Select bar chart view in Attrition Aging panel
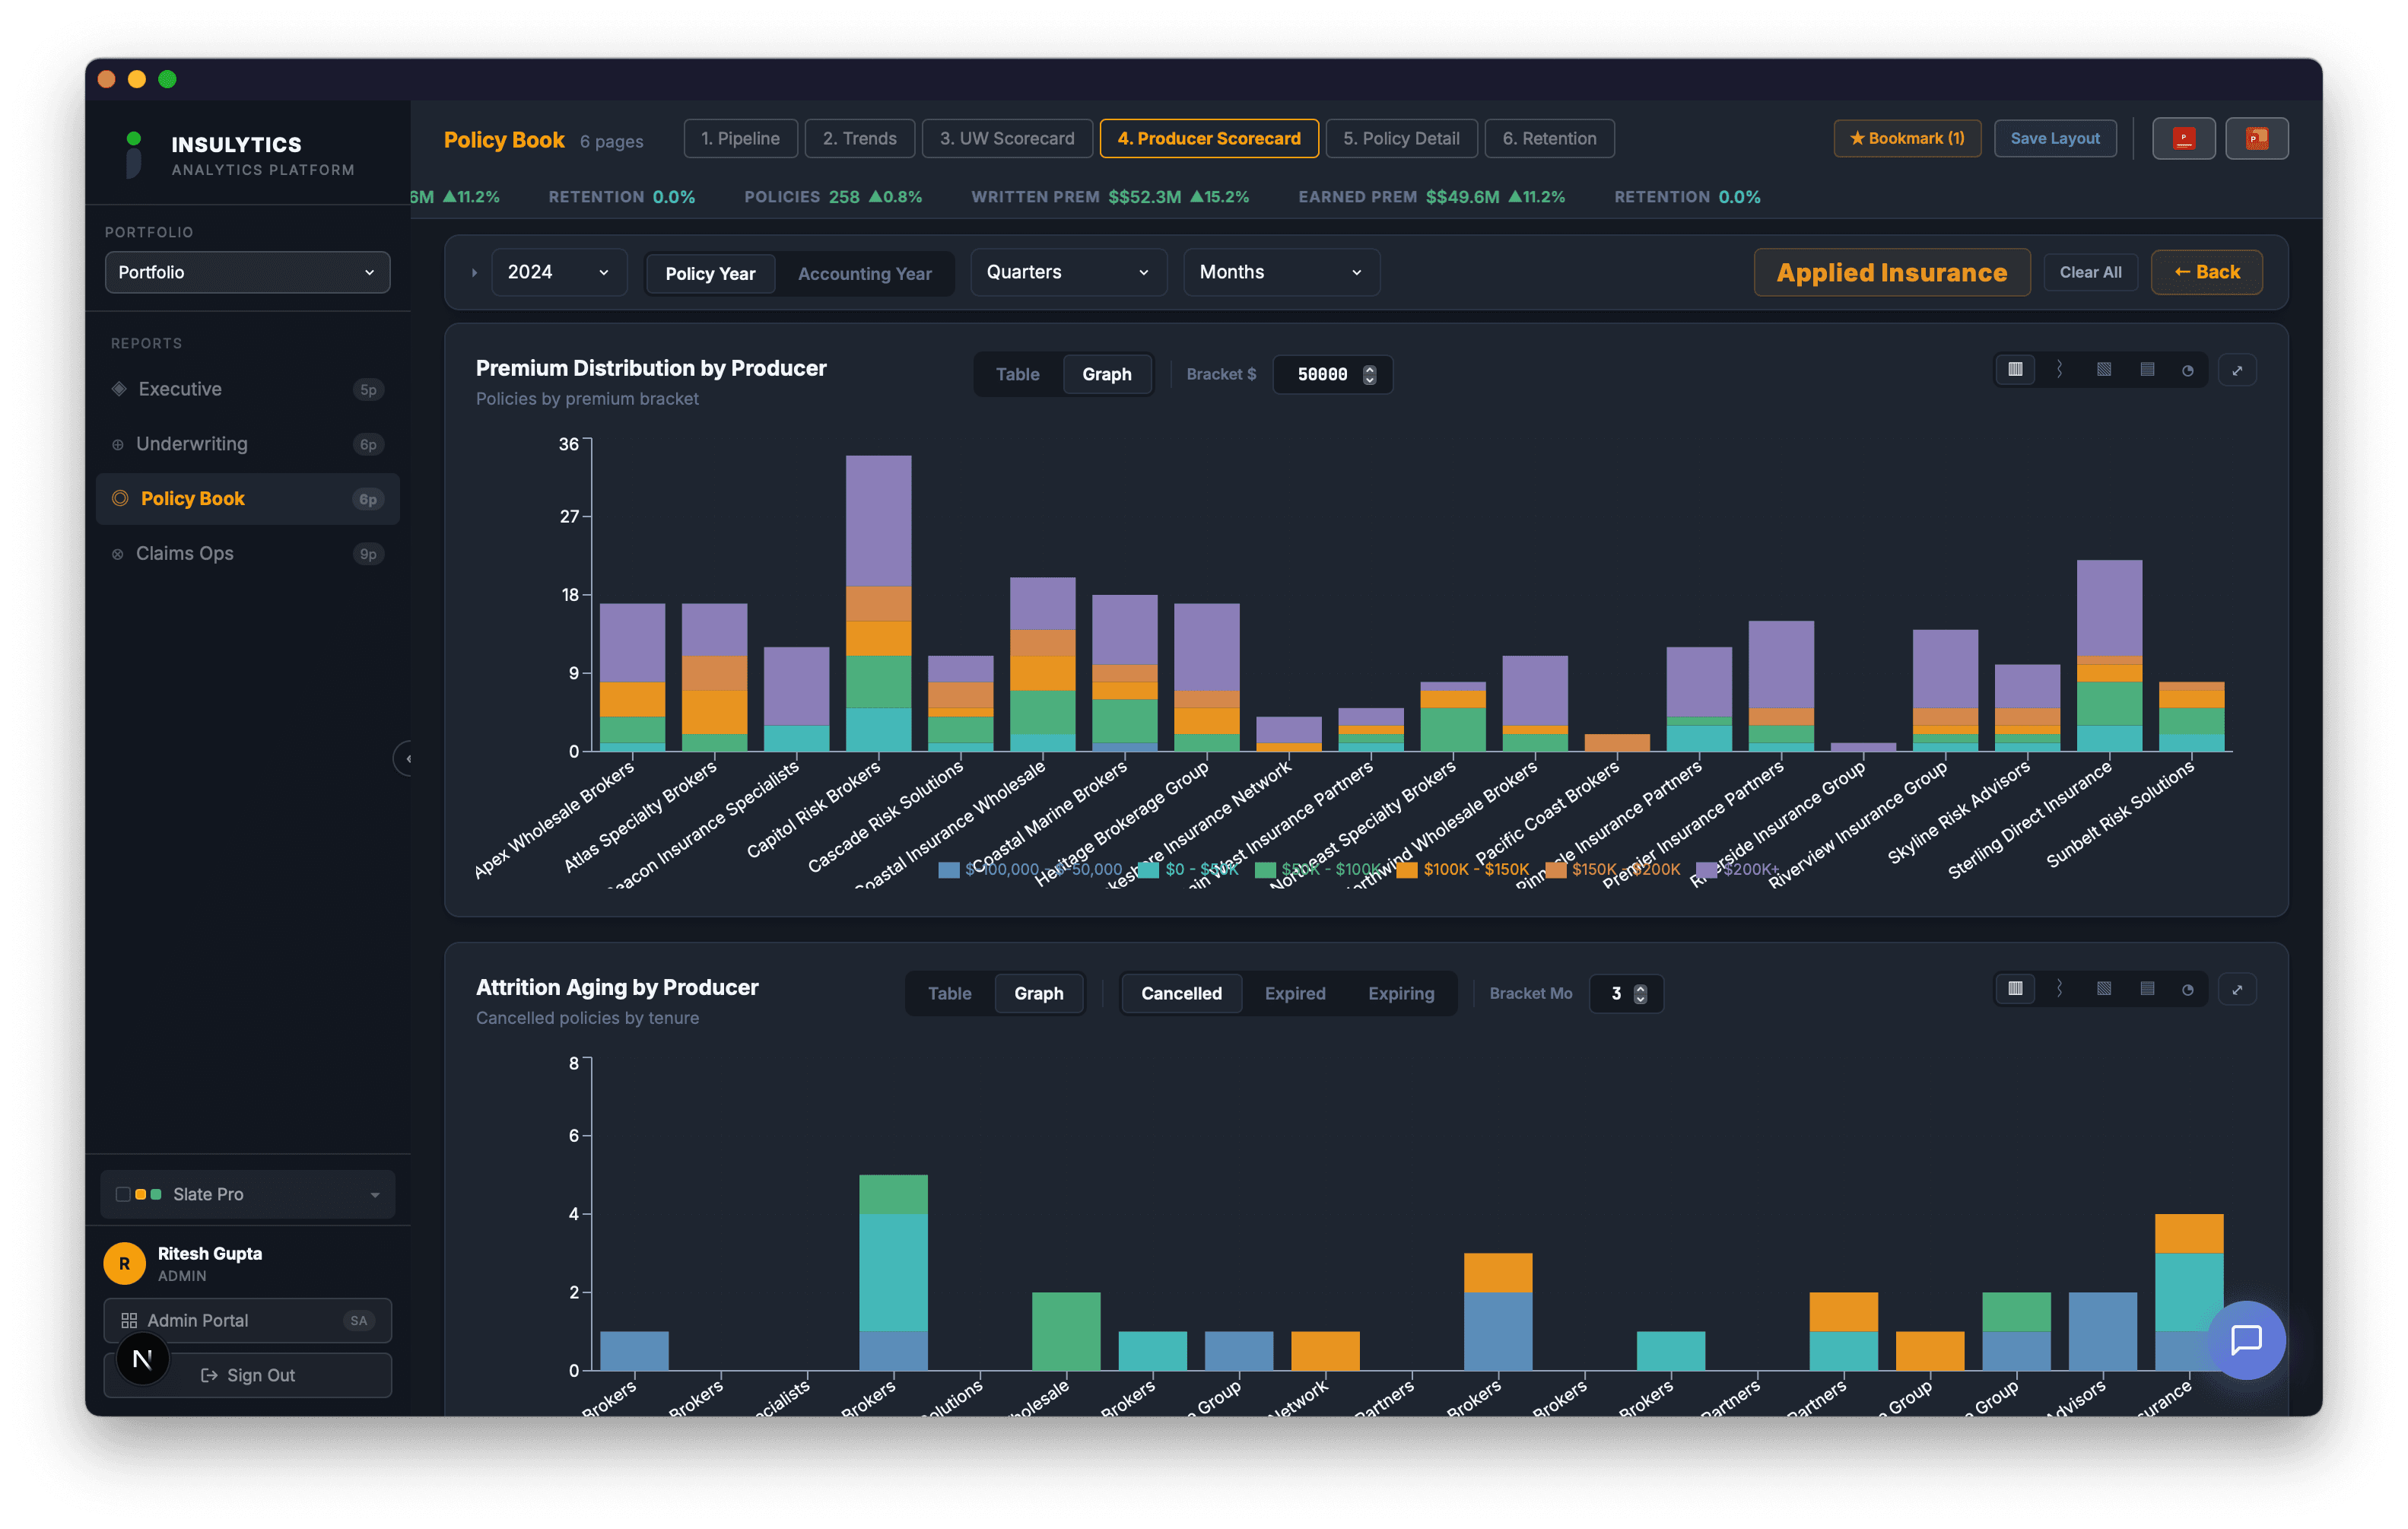 click(x=2015, y=989)
